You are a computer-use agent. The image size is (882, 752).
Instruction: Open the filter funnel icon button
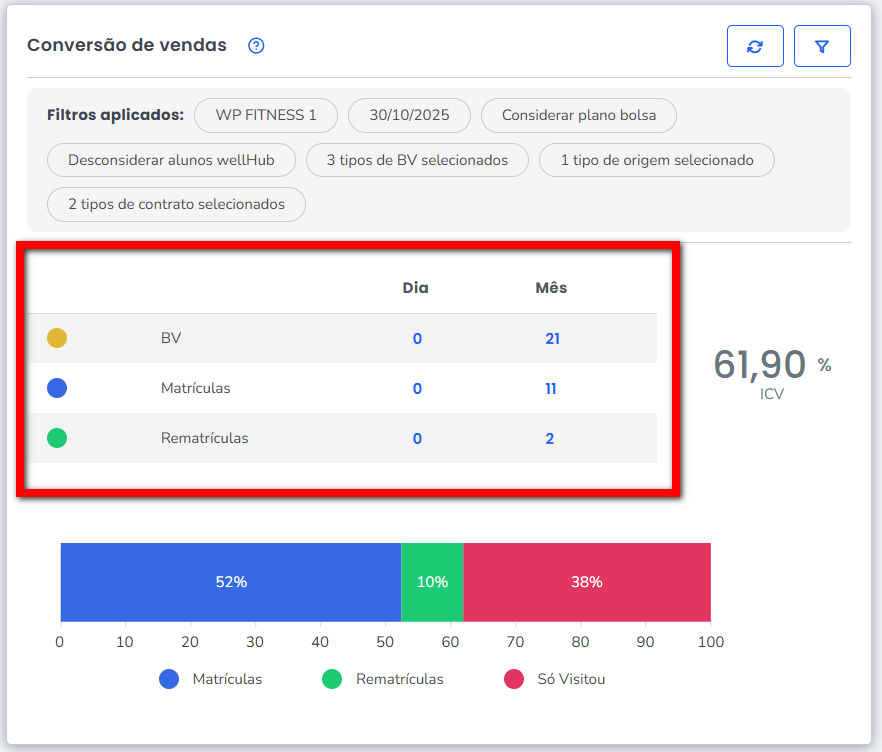822,46
